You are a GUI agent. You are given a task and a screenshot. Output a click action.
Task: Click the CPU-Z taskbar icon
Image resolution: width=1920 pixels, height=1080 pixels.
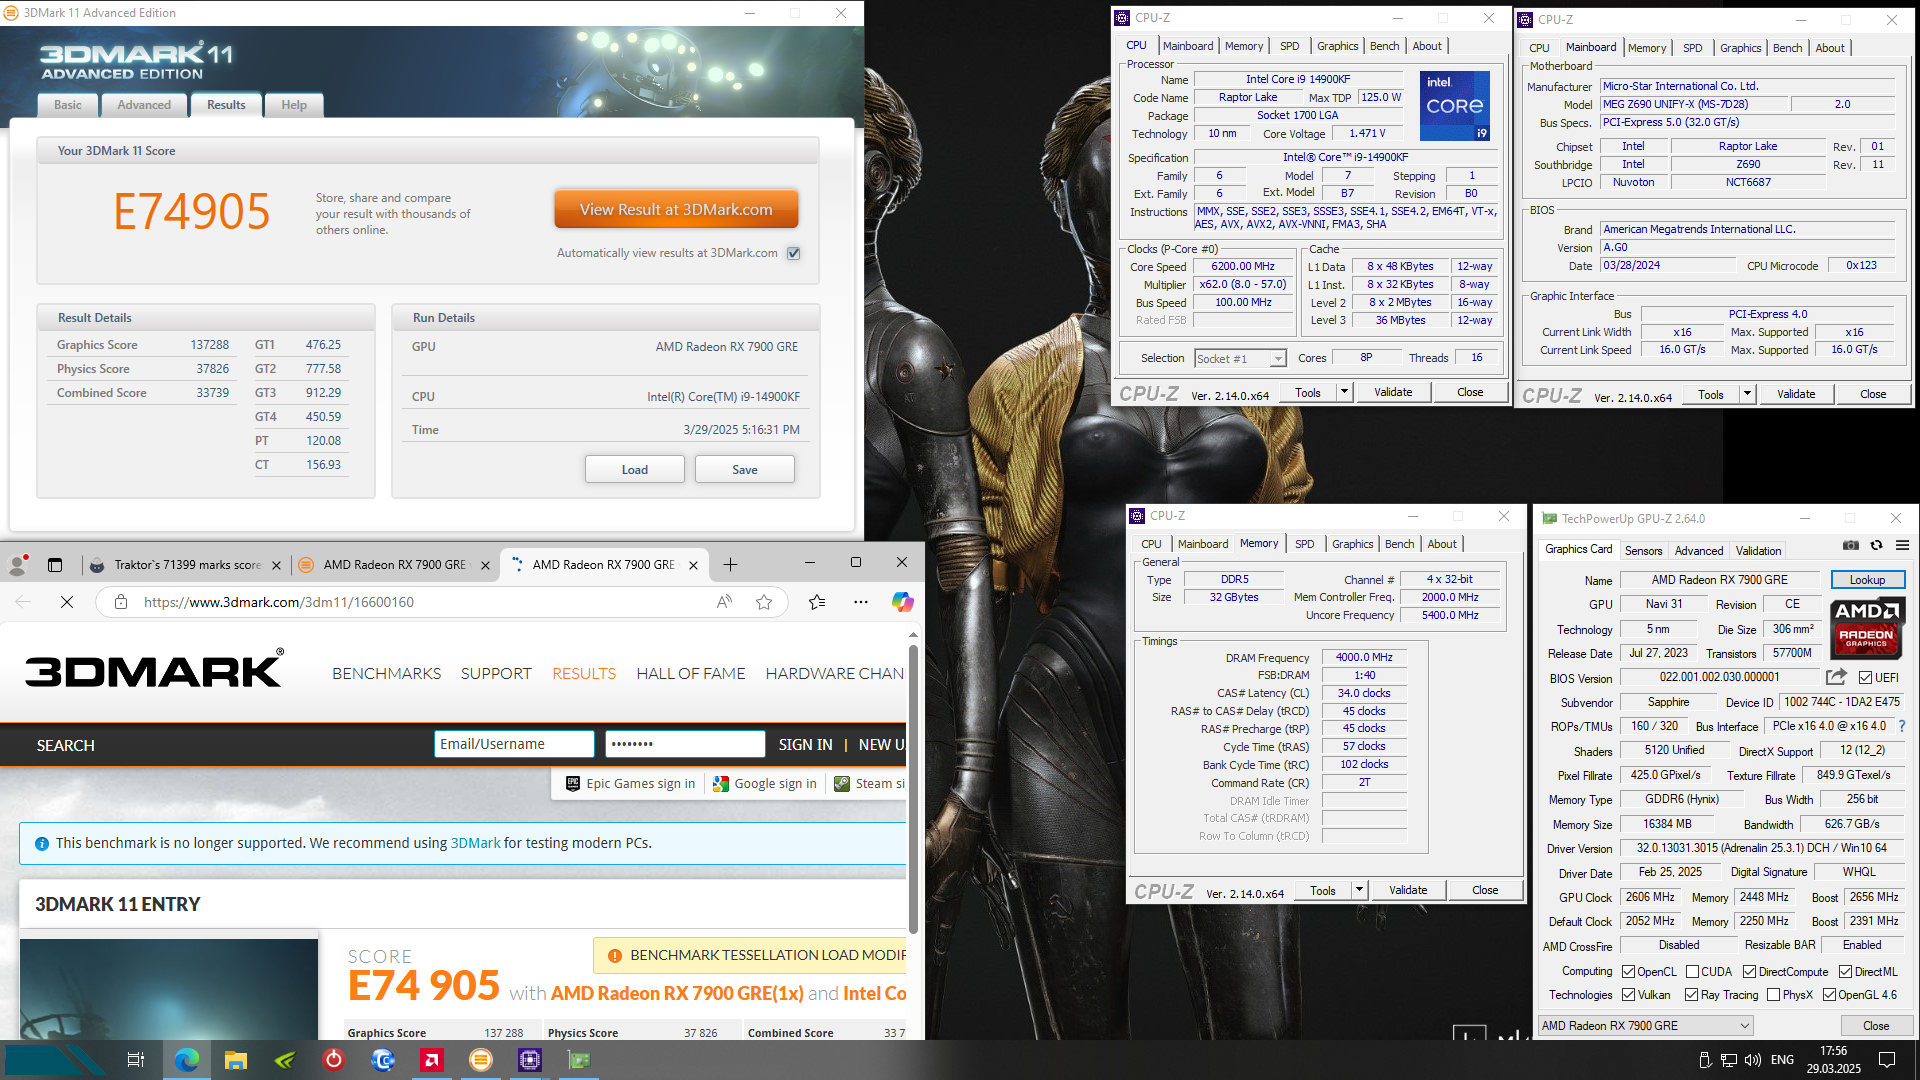(x=530, y=1060)
